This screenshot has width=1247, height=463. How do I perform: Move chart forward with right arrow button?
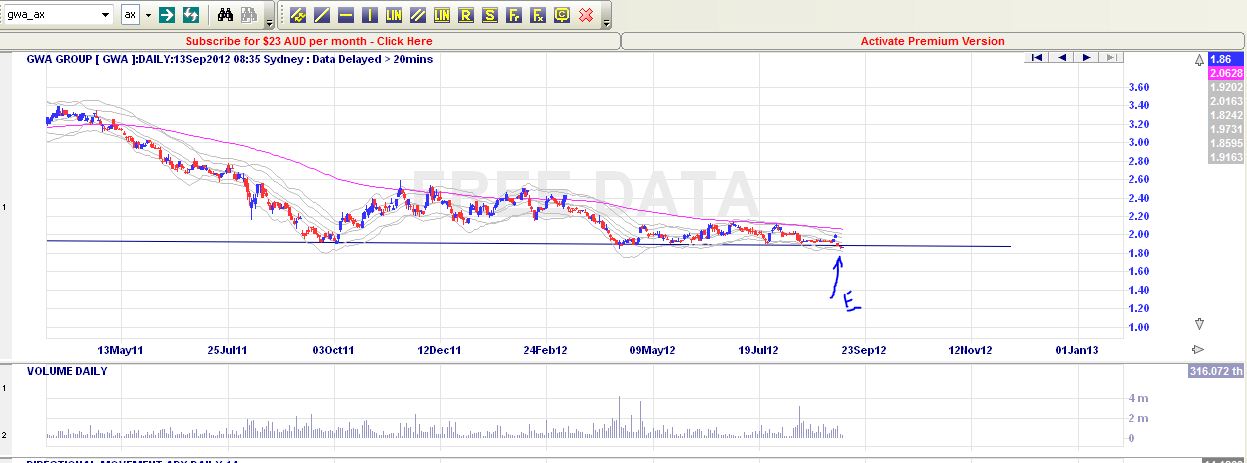click(x=1085, y=57)
